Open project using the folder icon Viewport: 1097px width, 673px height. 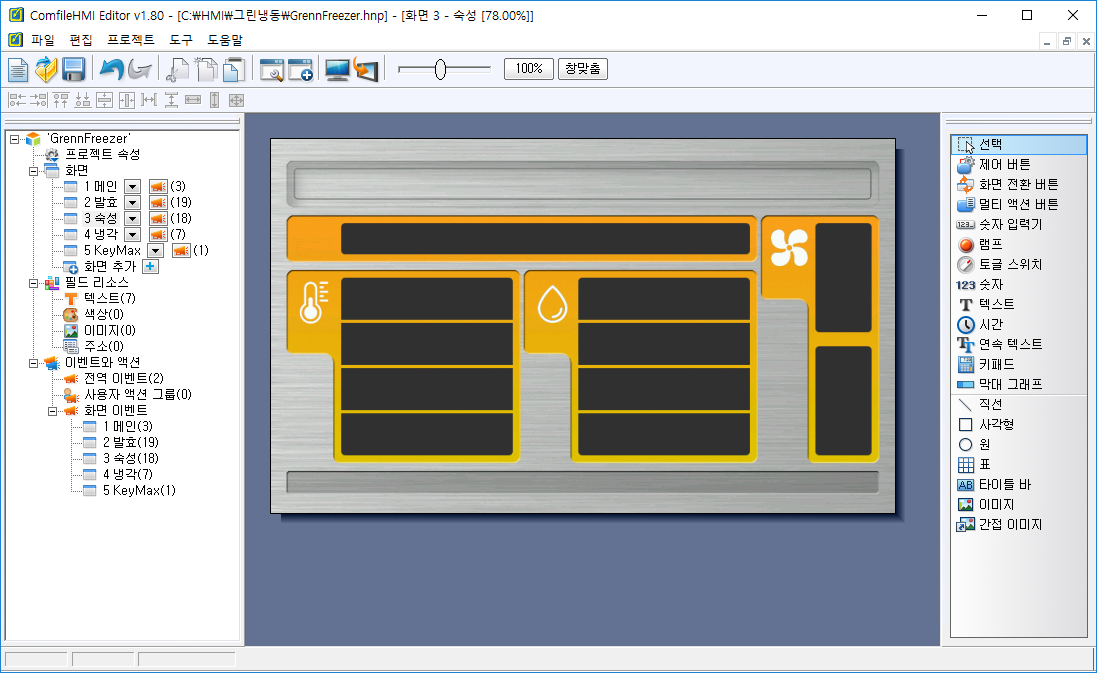coord(46,69)
